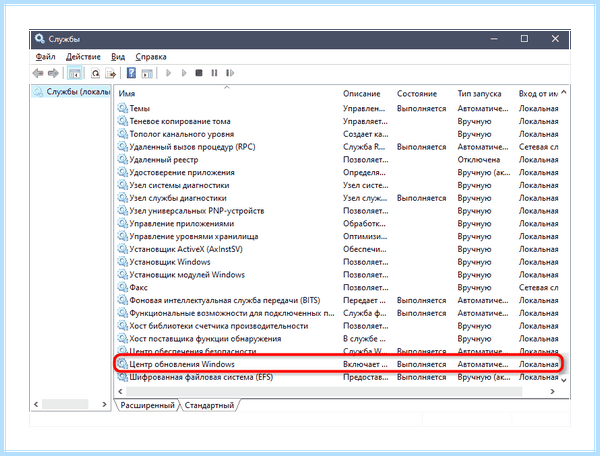This screenshot has height=456, width=600.
Task: Click the Restart service icon
Action: click(230, 73)
